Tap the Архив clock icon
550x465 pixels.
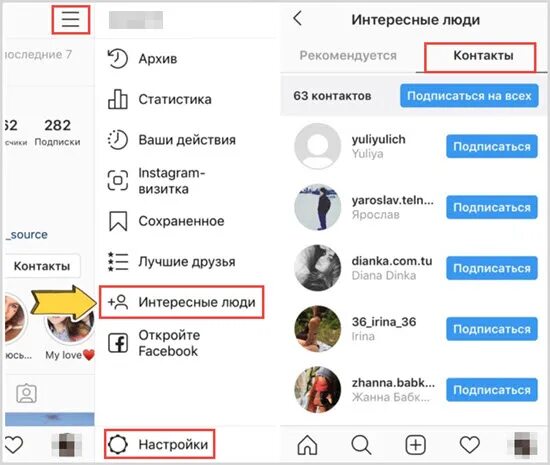coord(118,59)
